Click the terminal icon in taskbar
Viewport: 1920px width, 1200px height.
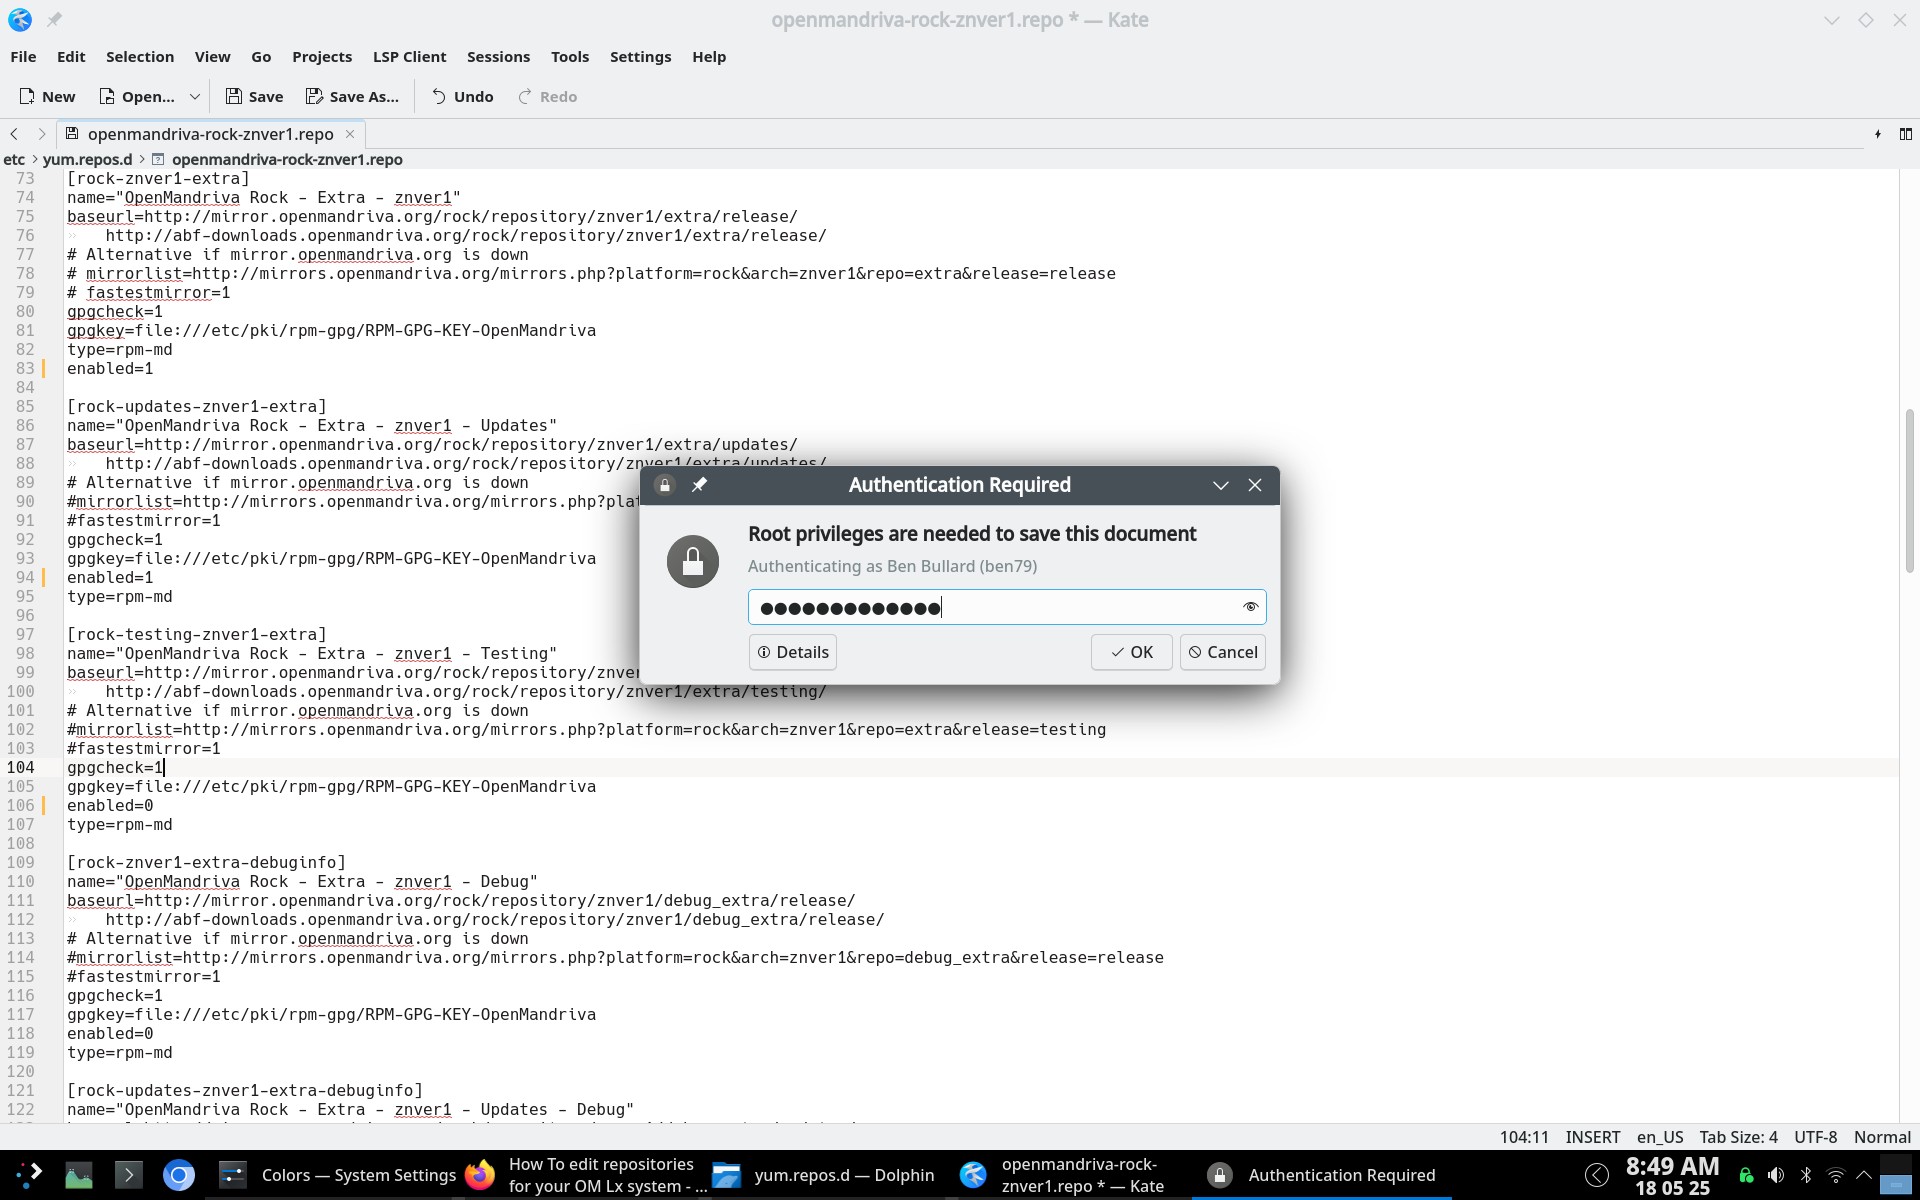tap(128, 1175)
